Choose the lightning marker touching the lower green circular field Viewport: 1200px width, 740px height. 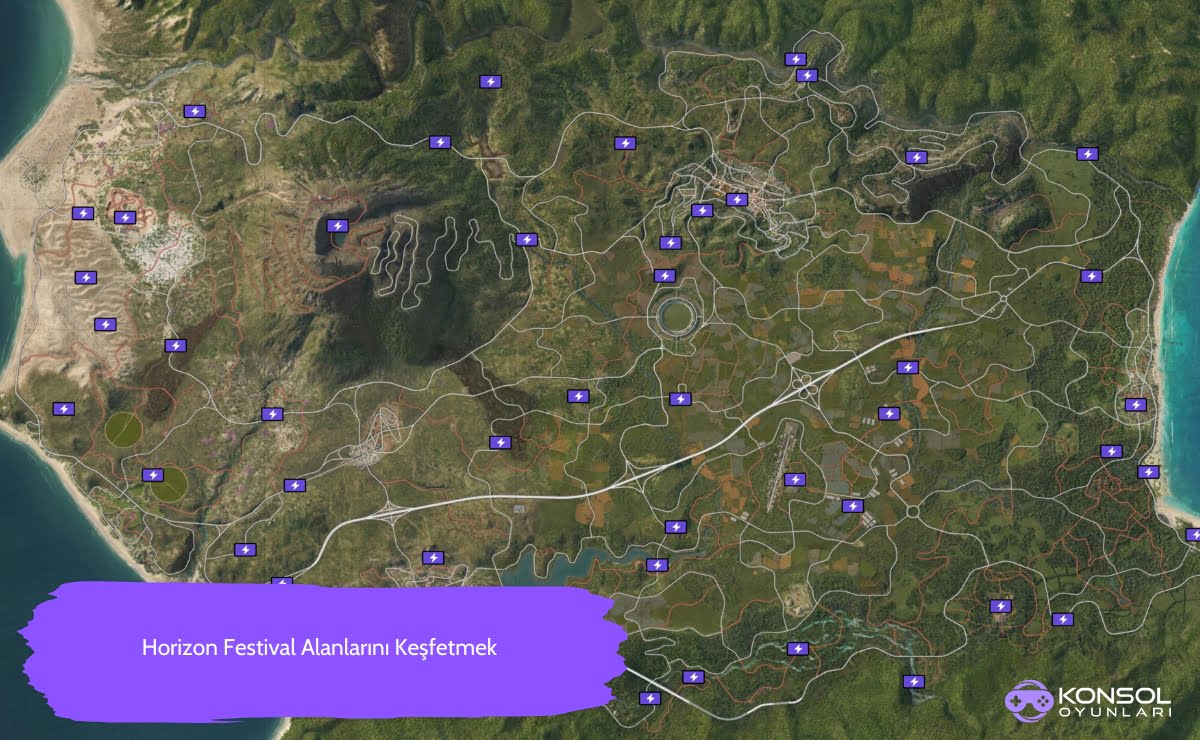click(152, 475)
